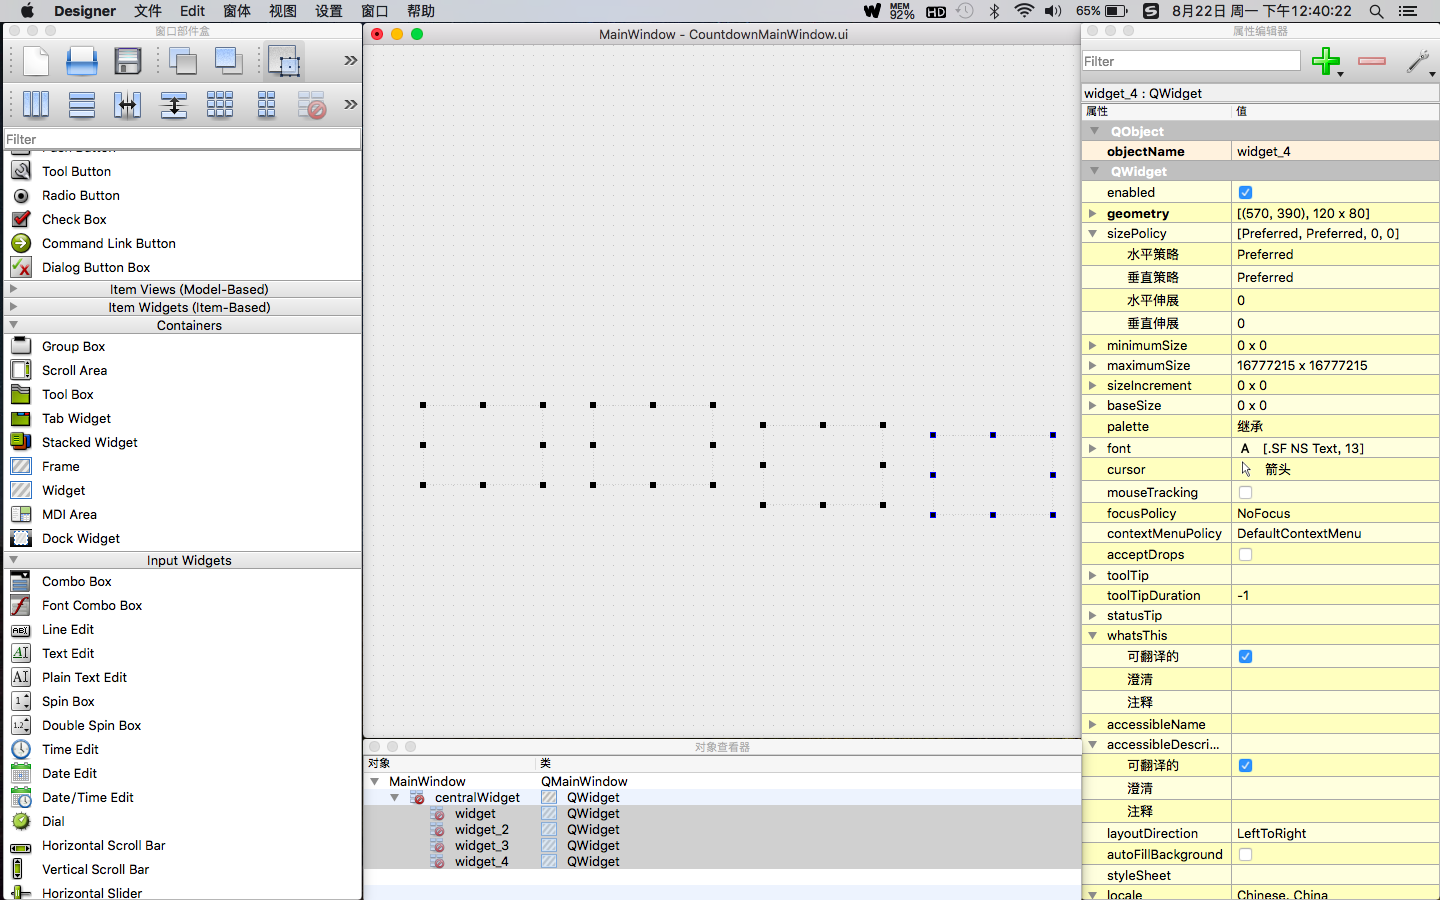Open the 文件 menu
The height and width of the screenshot is (900, 1440).
point(148,11)
